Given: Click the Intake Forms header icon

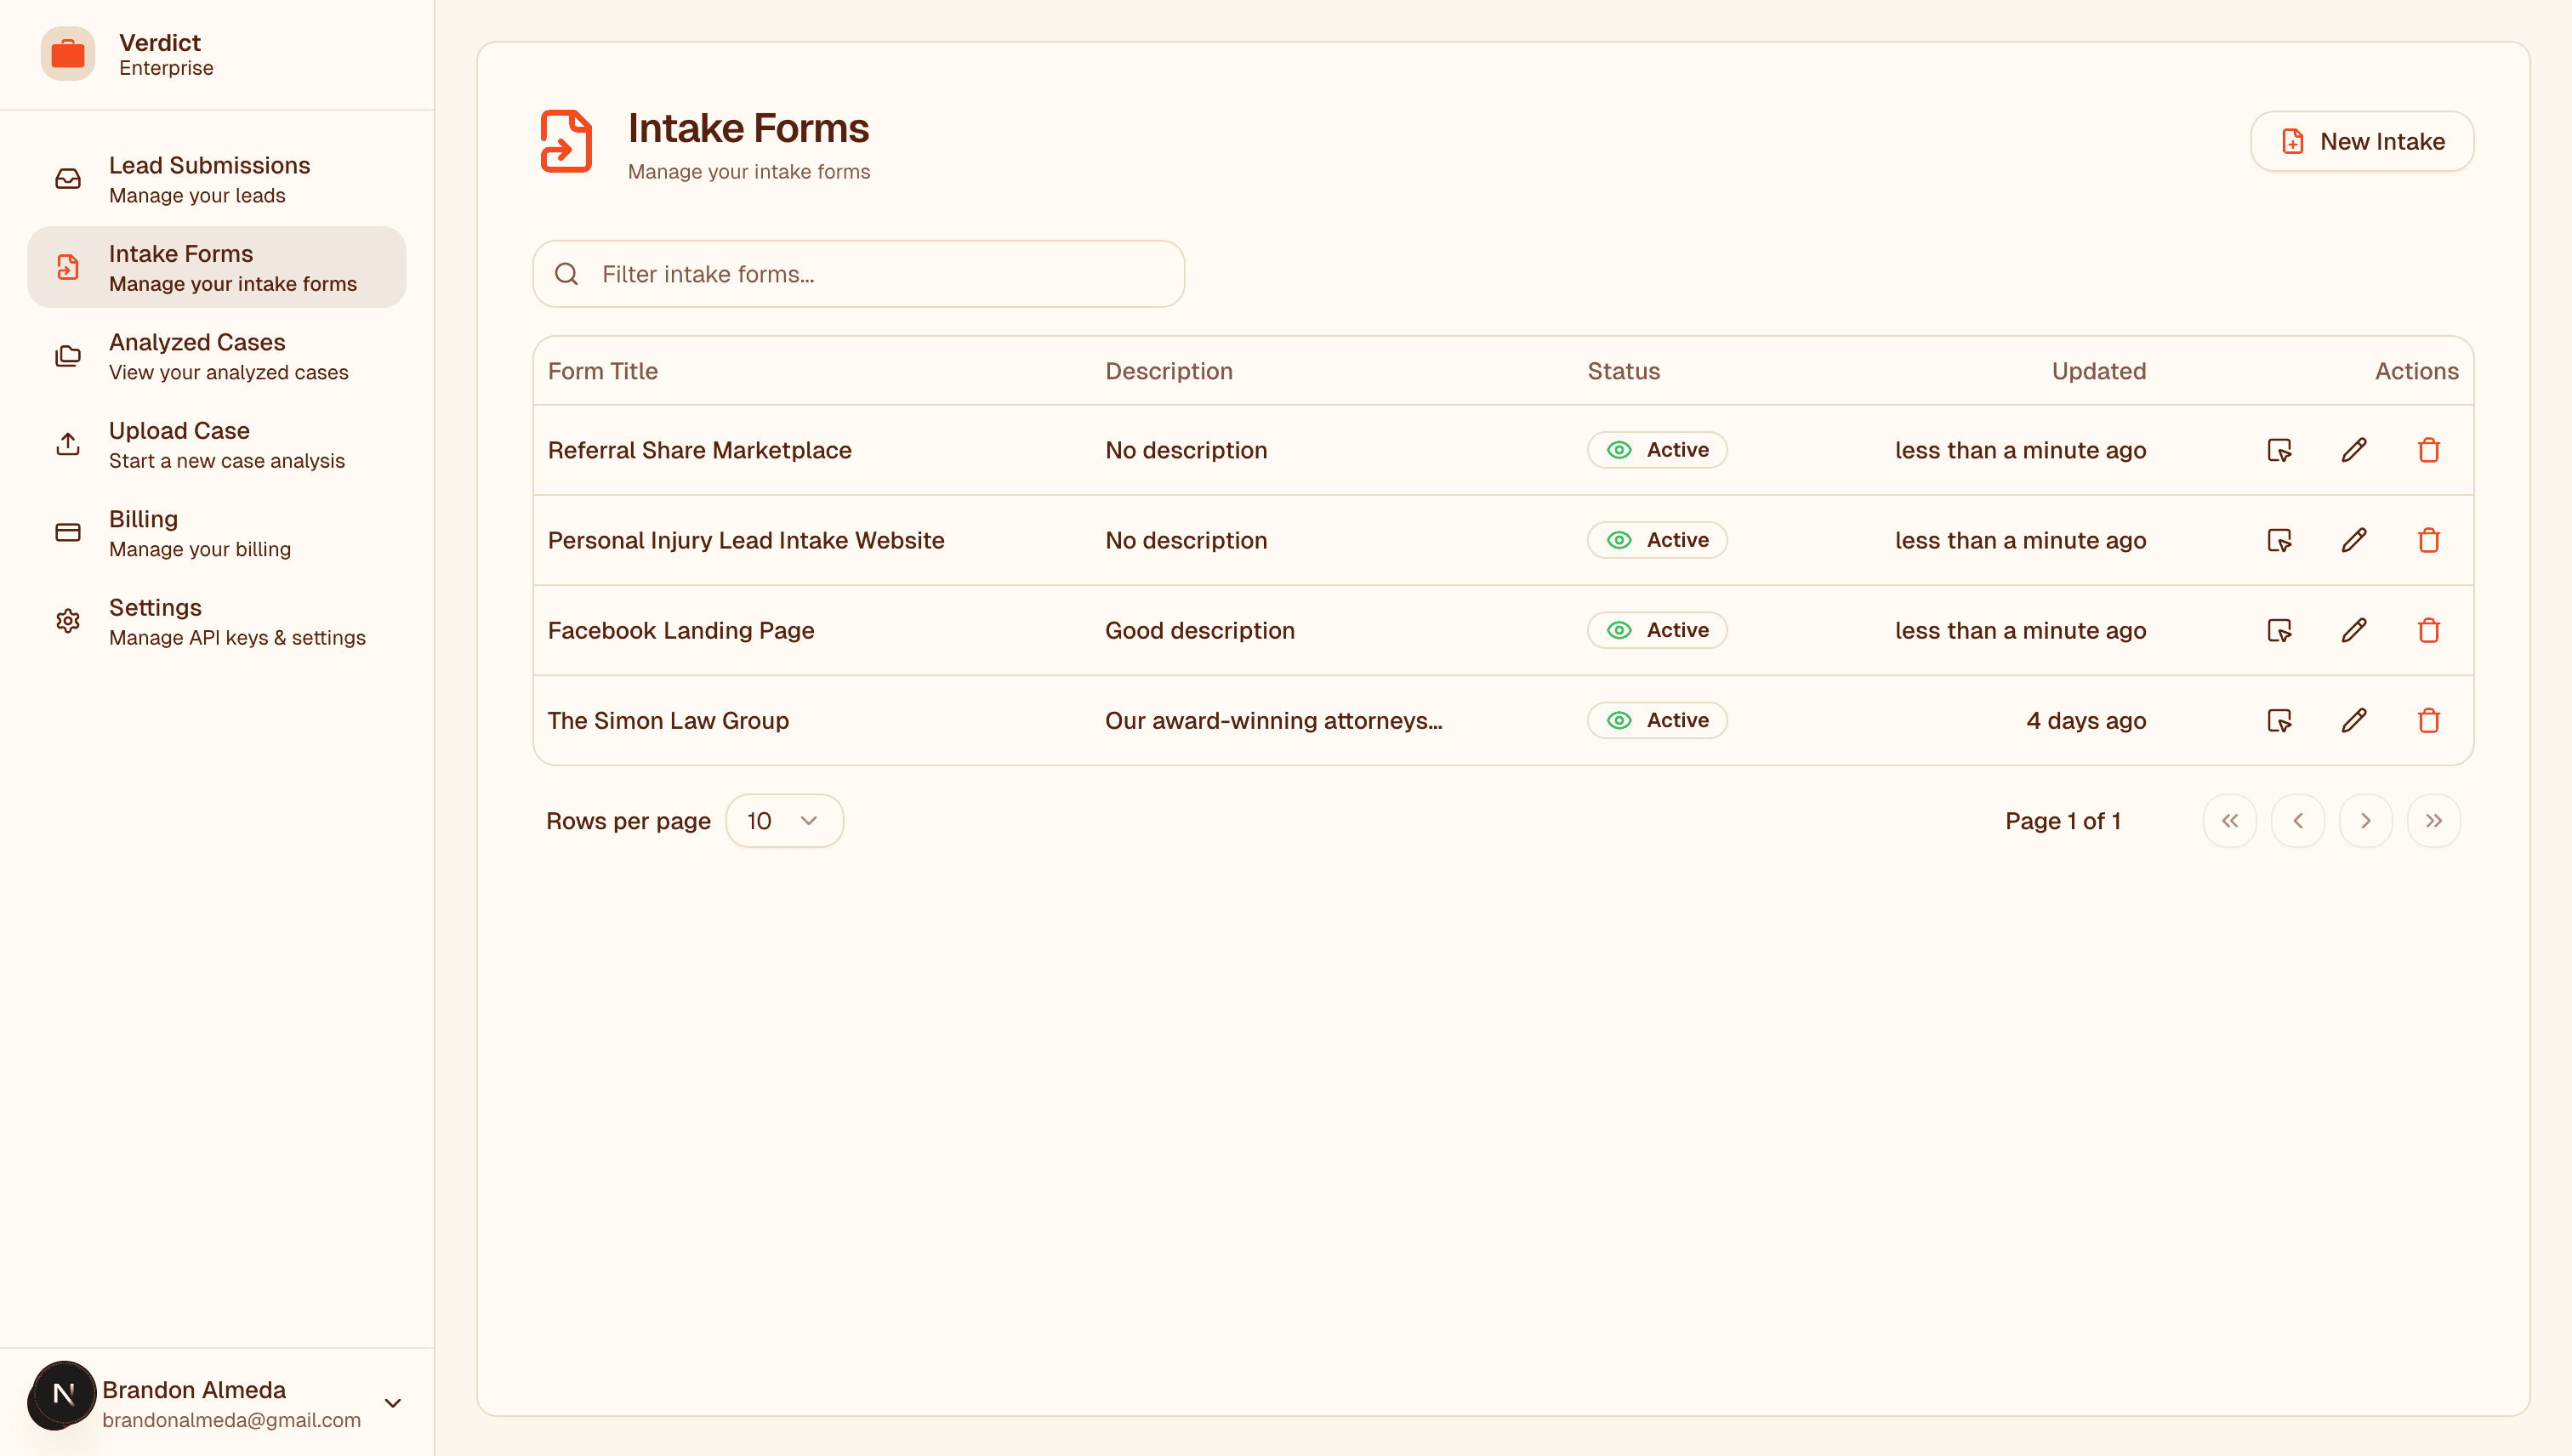Looking at the screenshot, I should point(566,141).
